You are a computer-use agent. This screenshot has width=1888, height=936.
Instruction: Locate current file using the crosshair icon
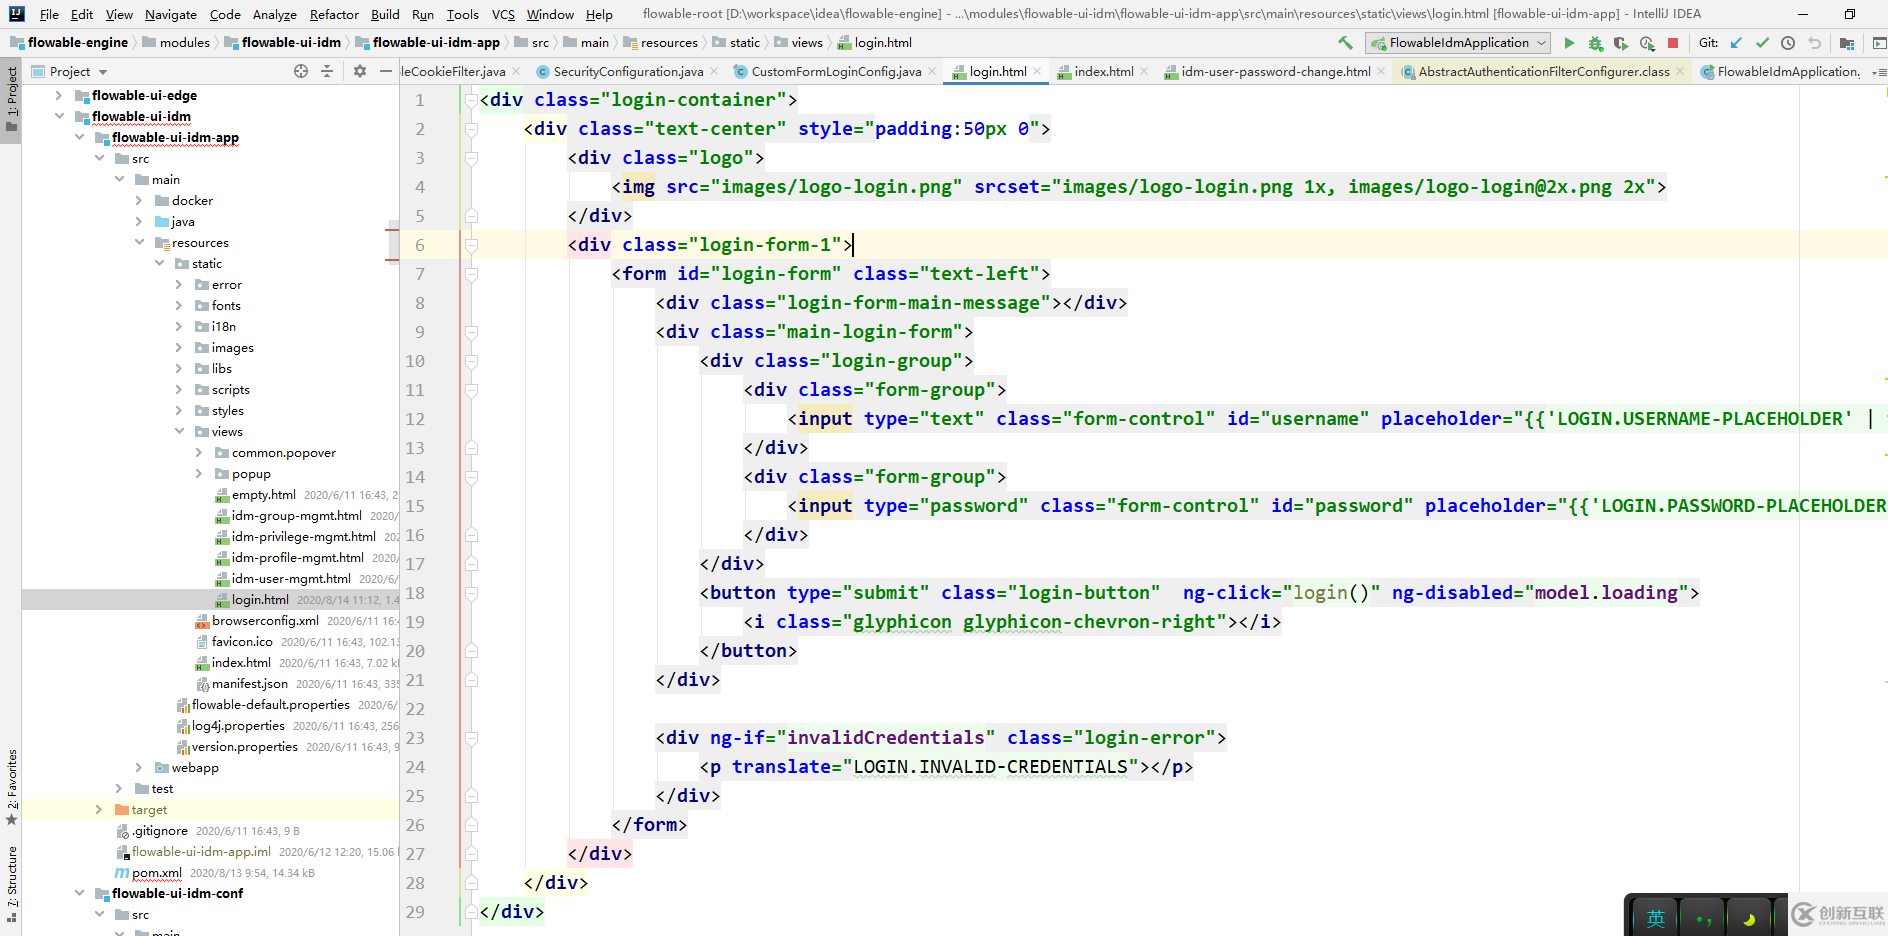tap(301, 71)
